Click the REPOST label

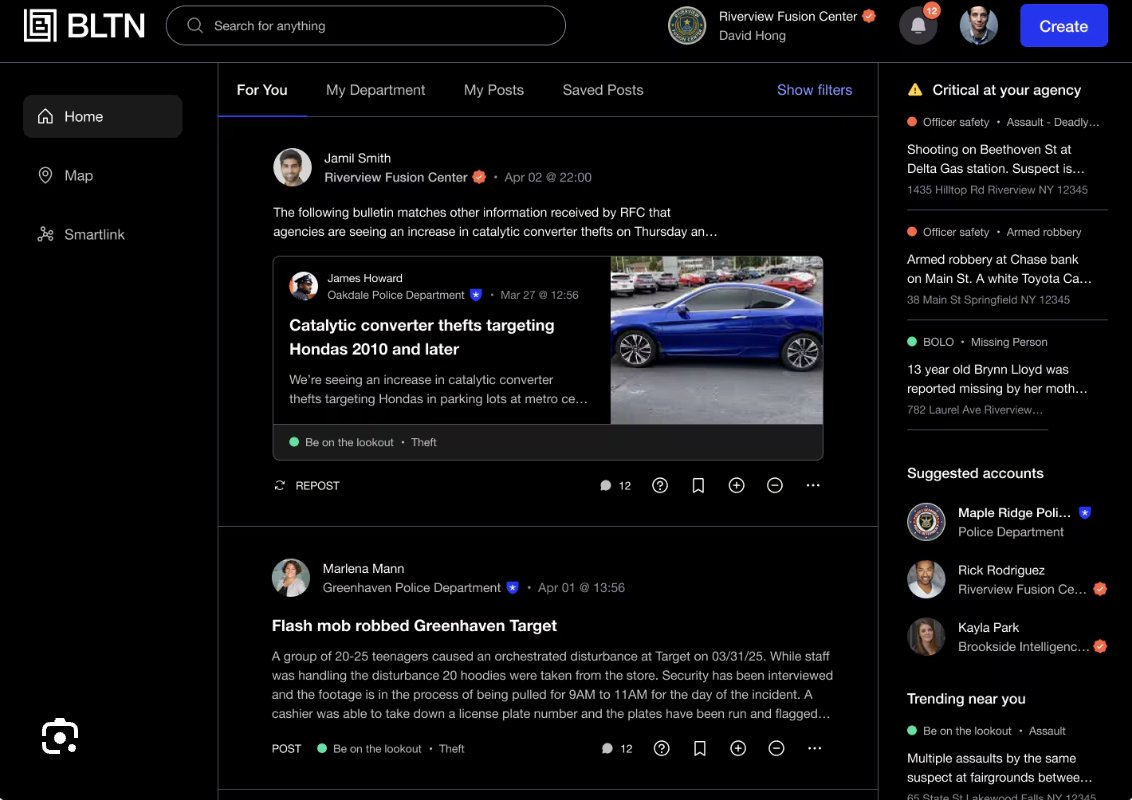click(x=317, y=485)
